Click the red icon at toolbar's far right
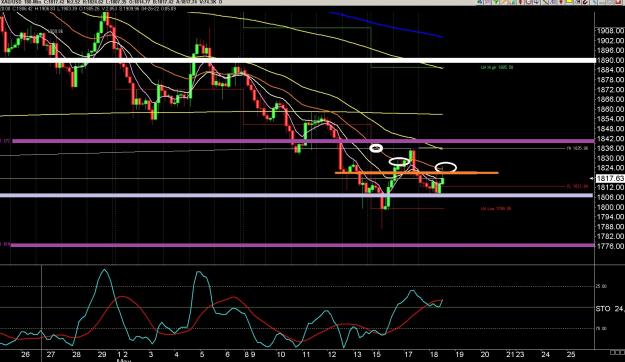 click(x=618, y=2)
